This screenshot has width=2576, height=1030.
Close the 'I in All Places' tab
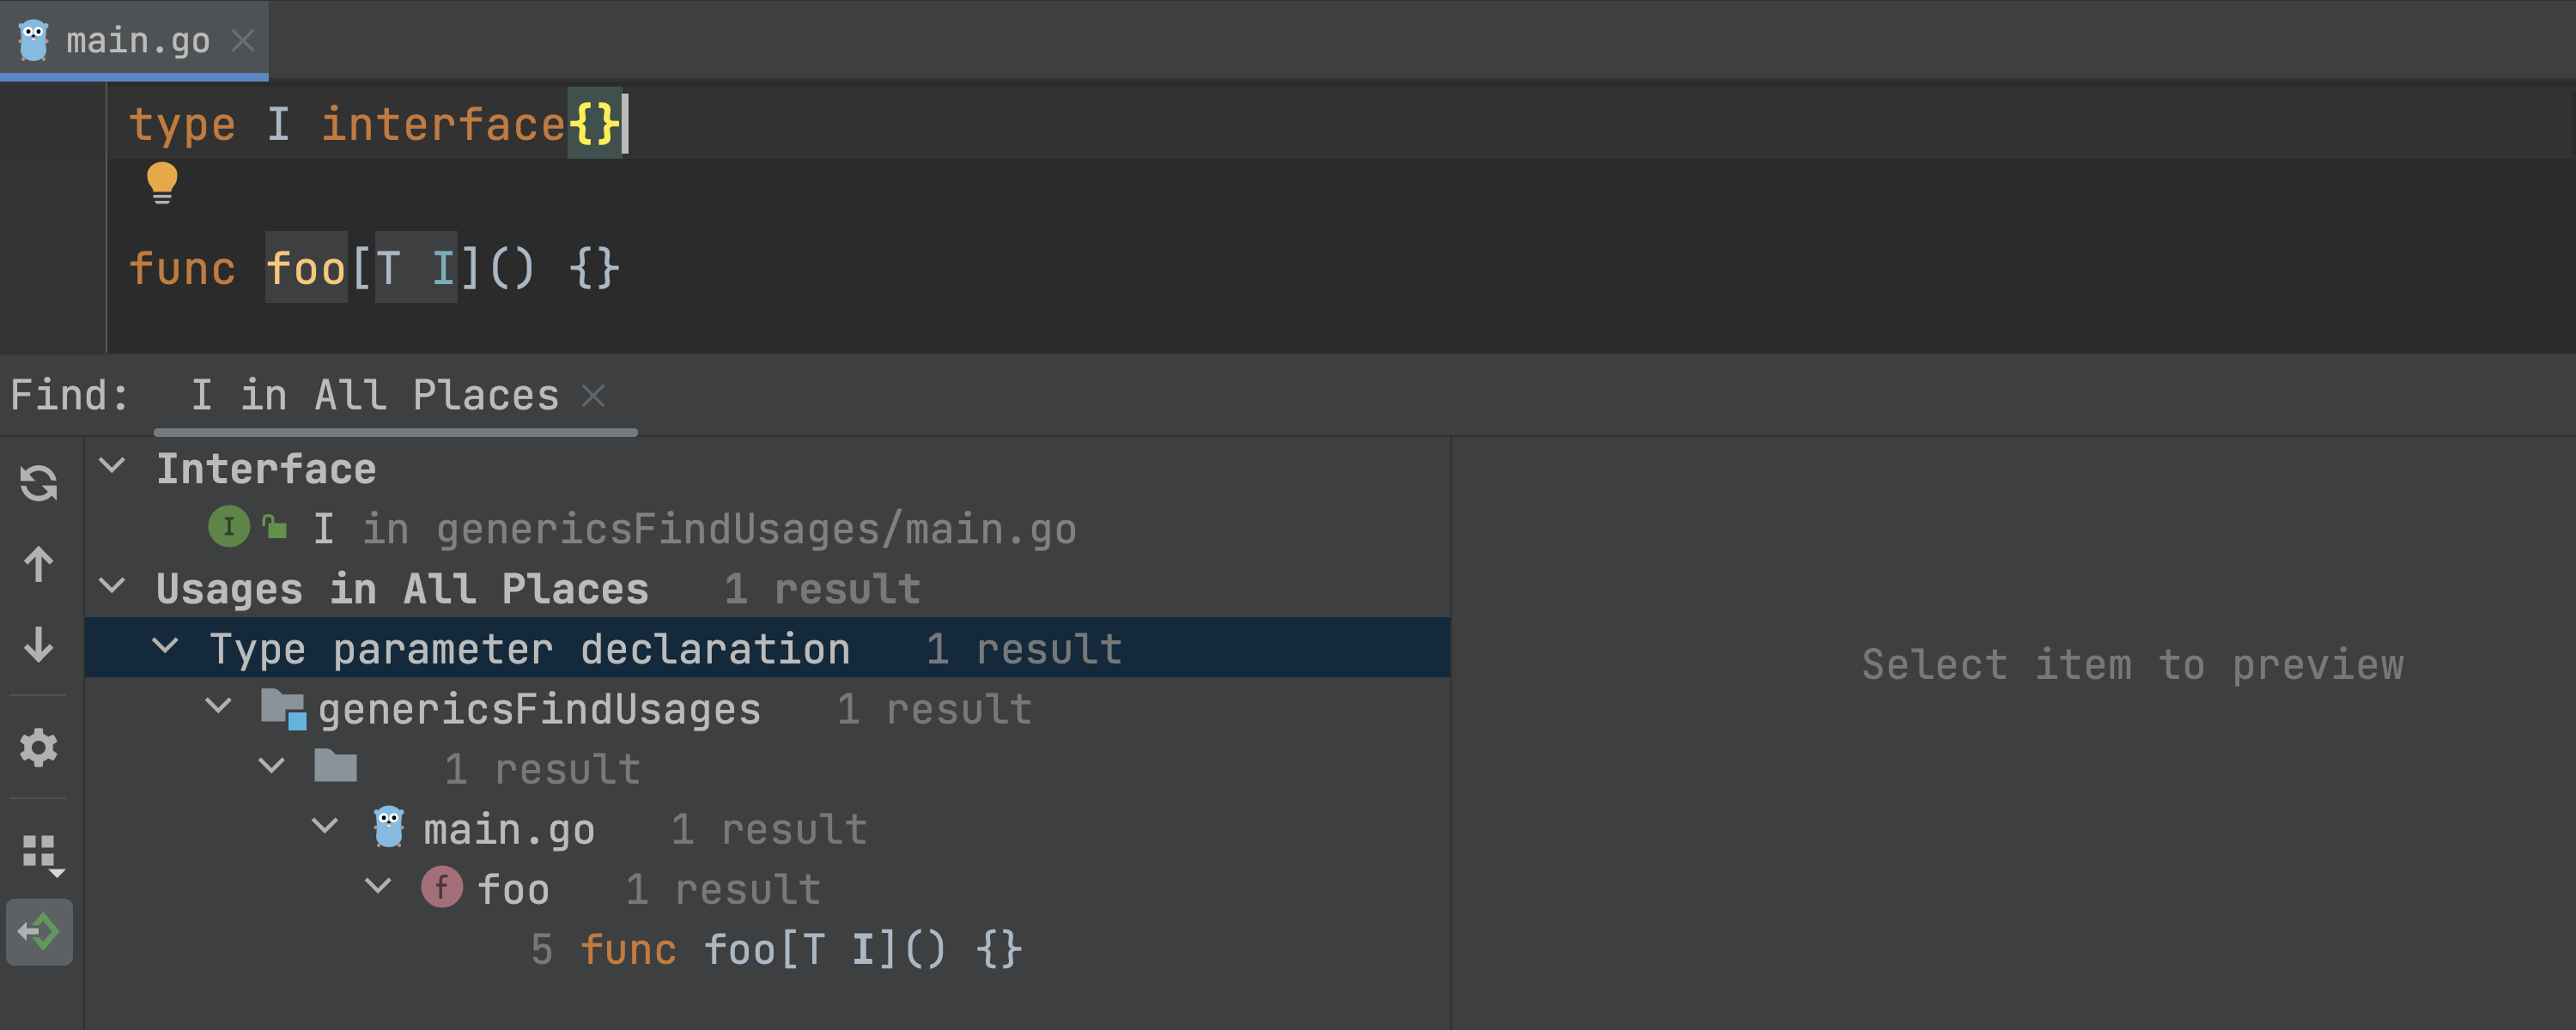tap(594, 396)
